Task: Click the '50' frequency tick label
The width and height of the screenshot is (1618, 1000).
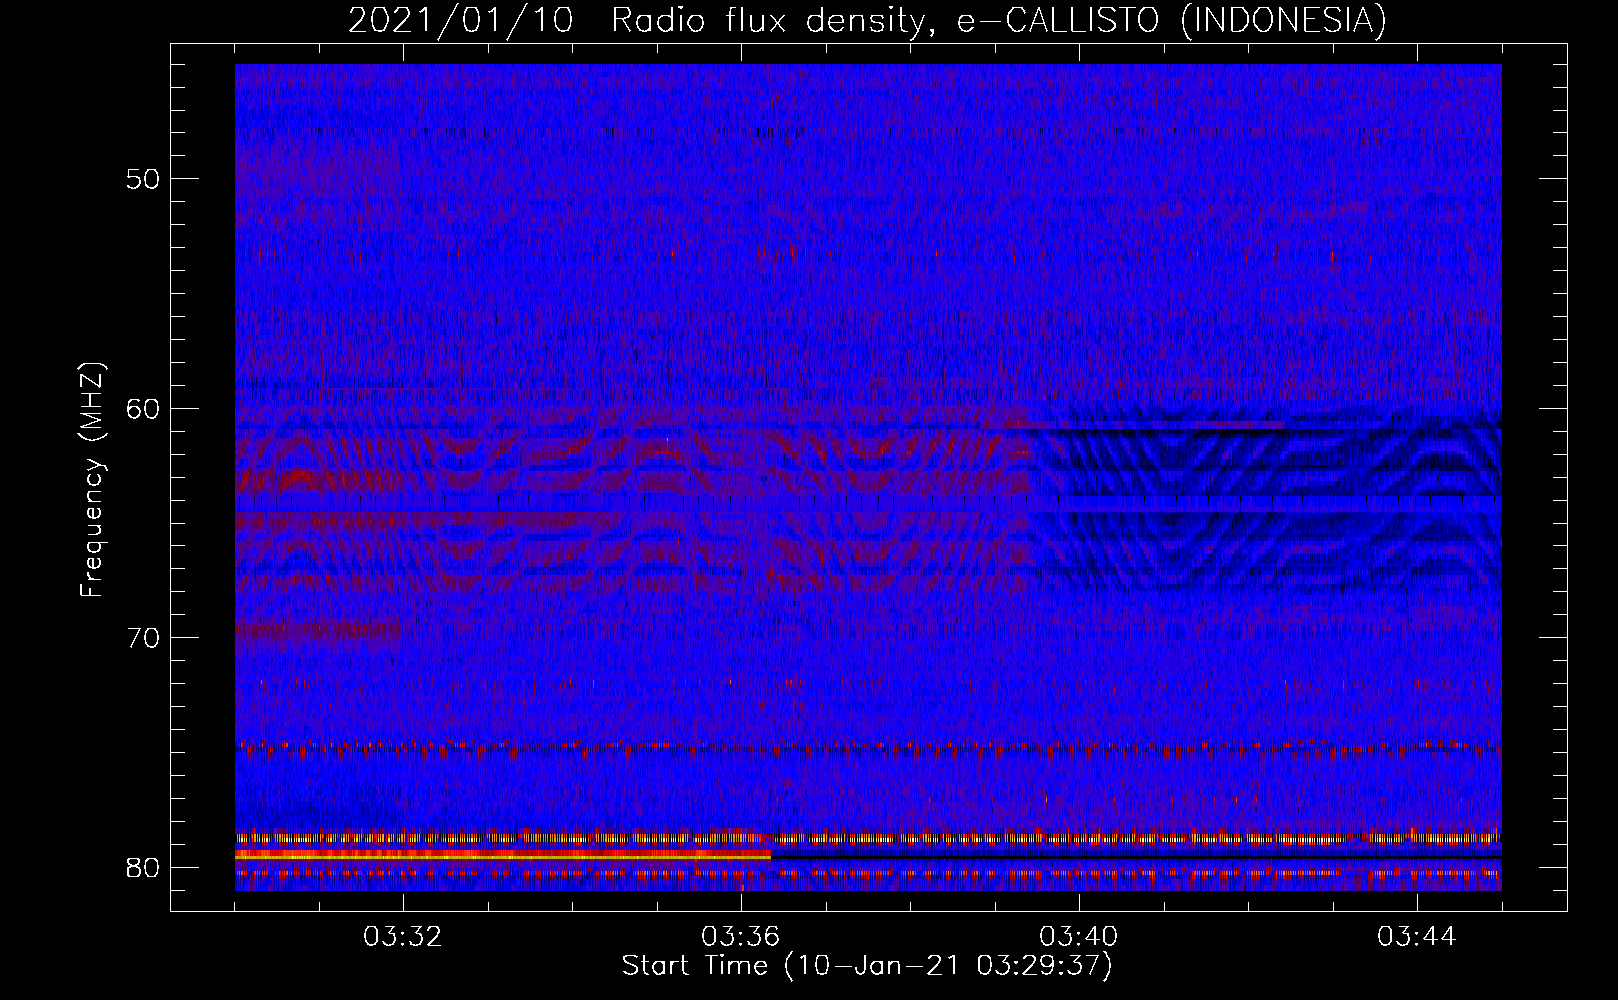Action: (144, 179)
